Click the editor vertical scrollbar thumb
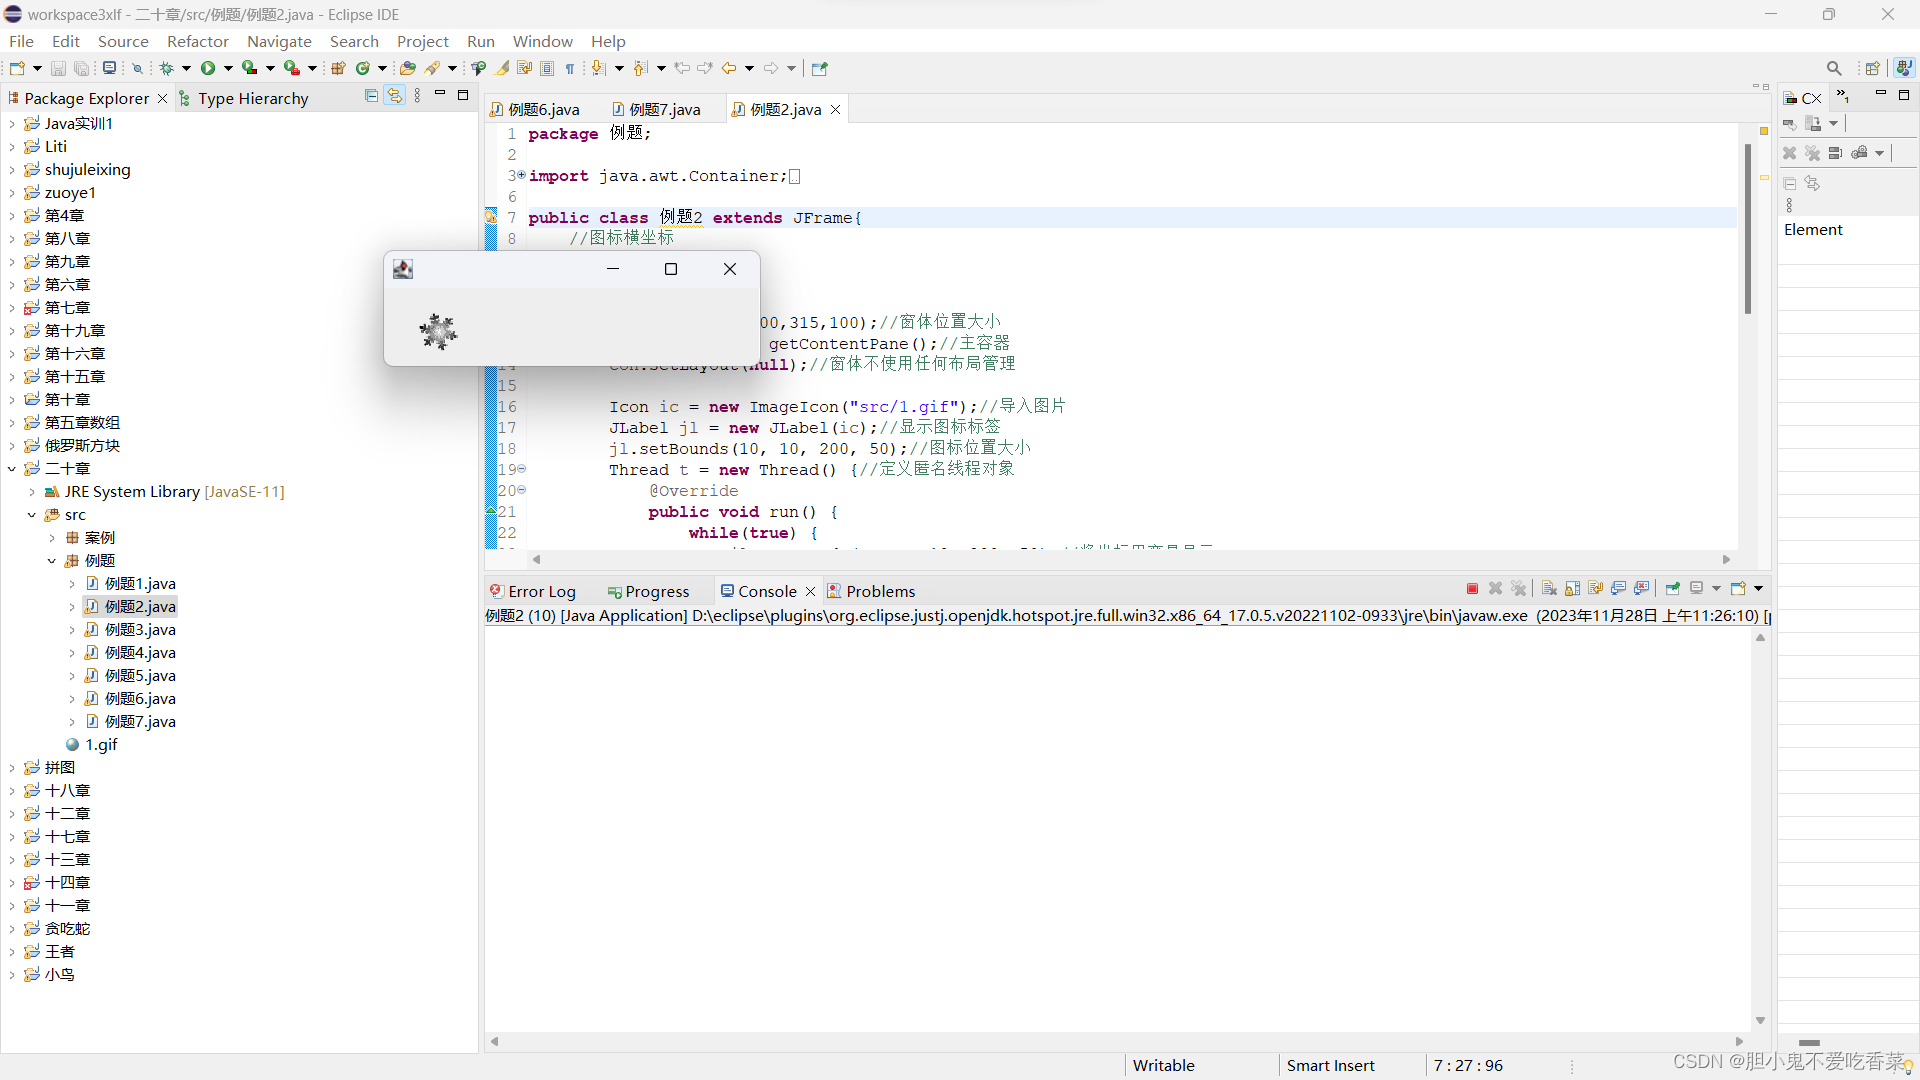 [x=1747, y=230]
